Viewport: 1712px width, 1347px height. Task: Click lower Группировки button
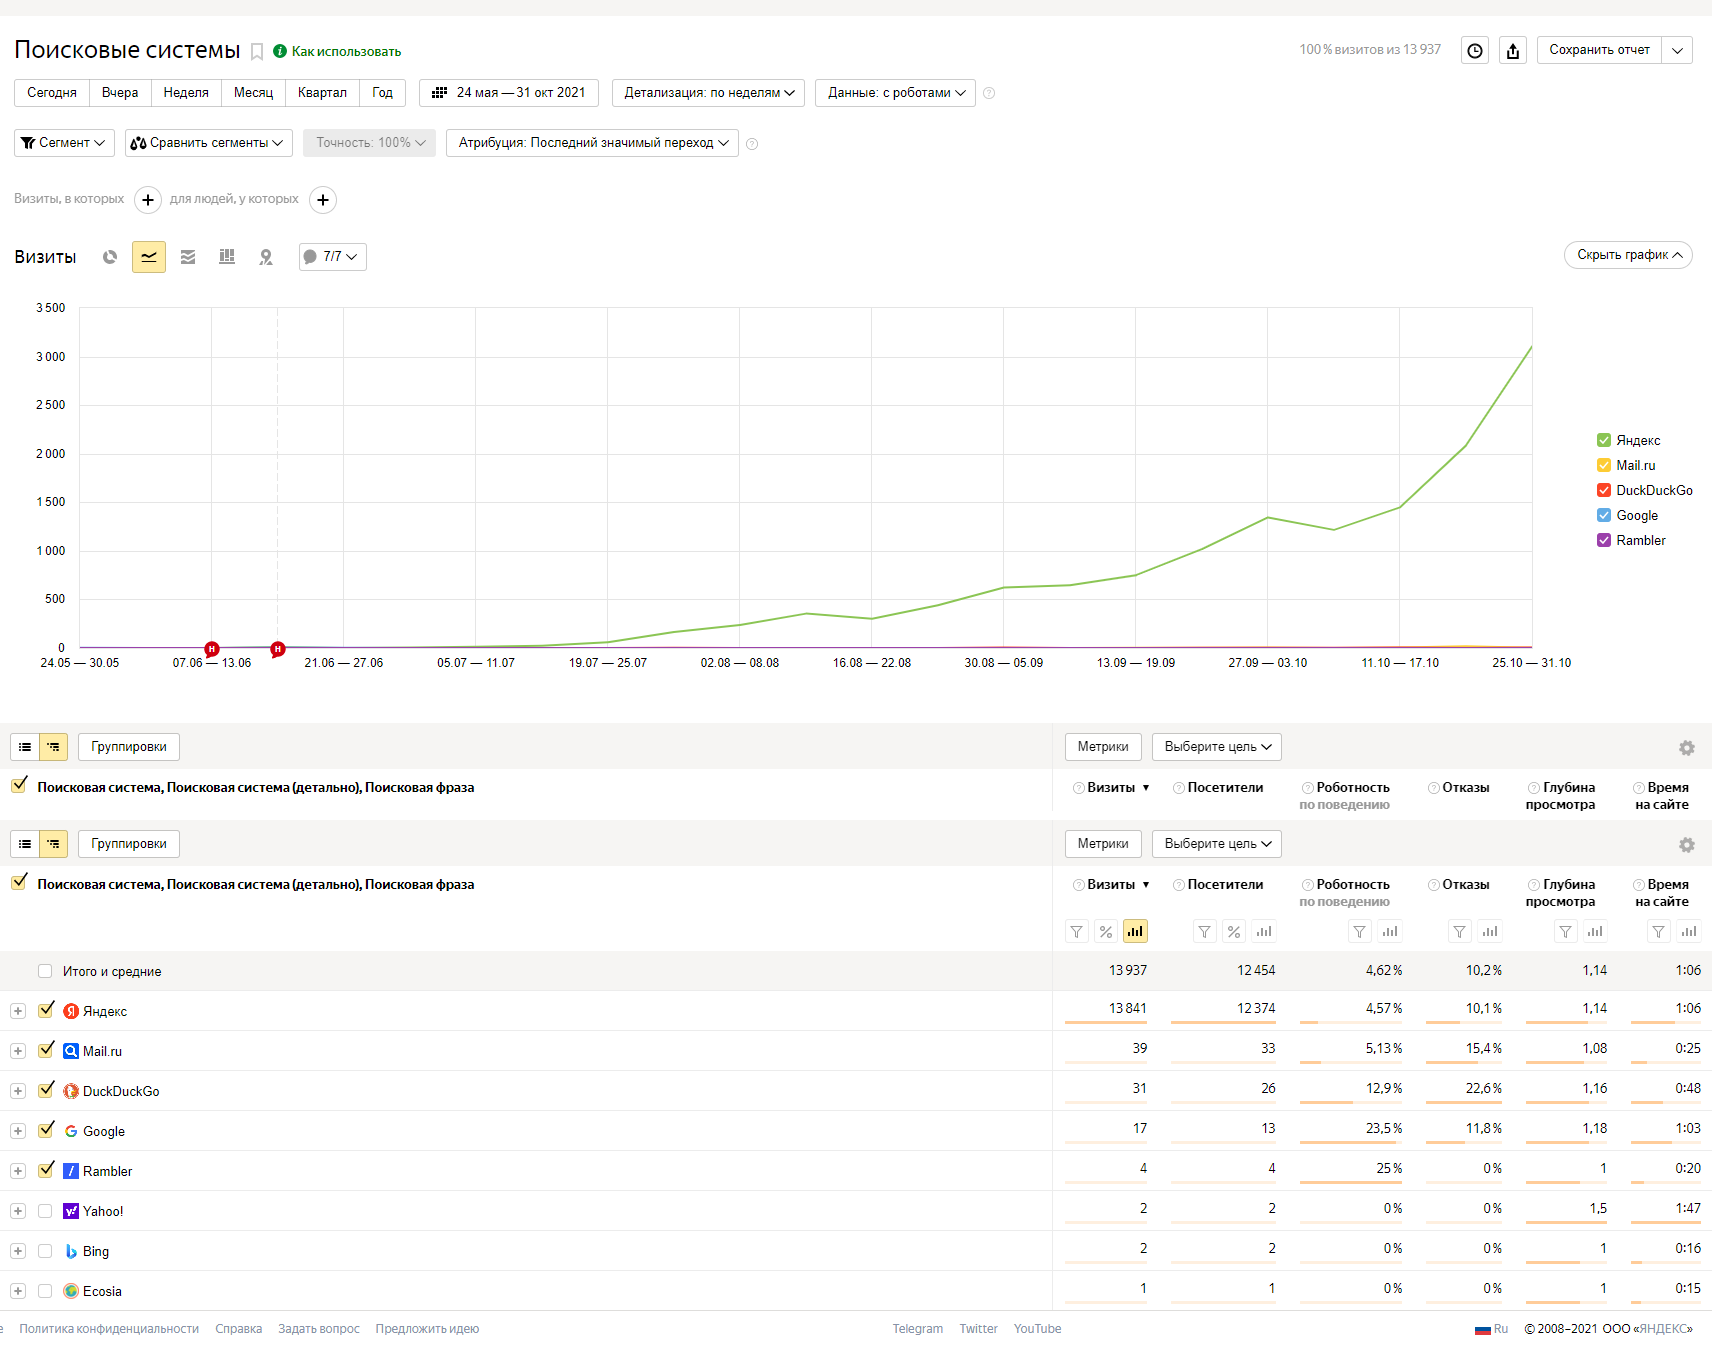click(x=129, y=844)
